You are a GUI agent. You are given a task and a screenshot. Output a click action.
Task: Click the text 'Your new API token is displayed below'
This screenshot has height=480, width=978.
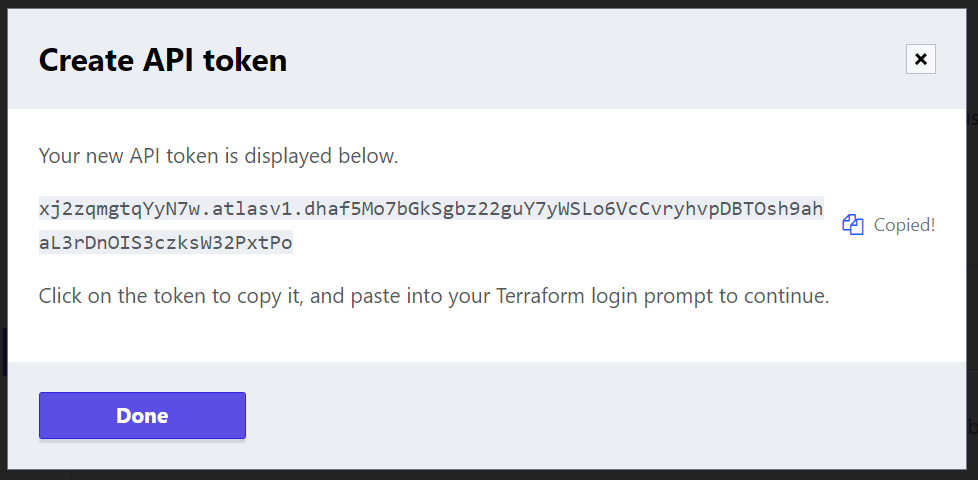pyautogui.click(x=218, y=155)
